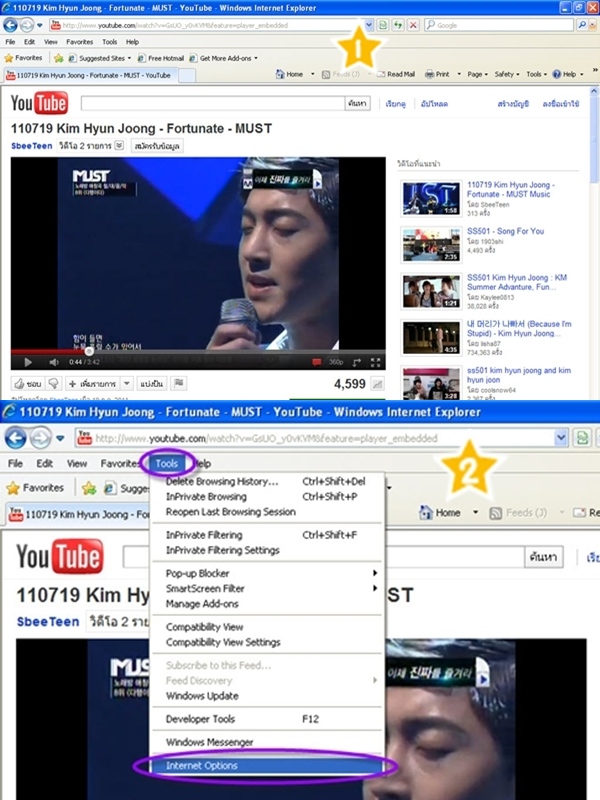
Task: Click ค้นหา search button in upper YouTube page
Action: [358, 104]
